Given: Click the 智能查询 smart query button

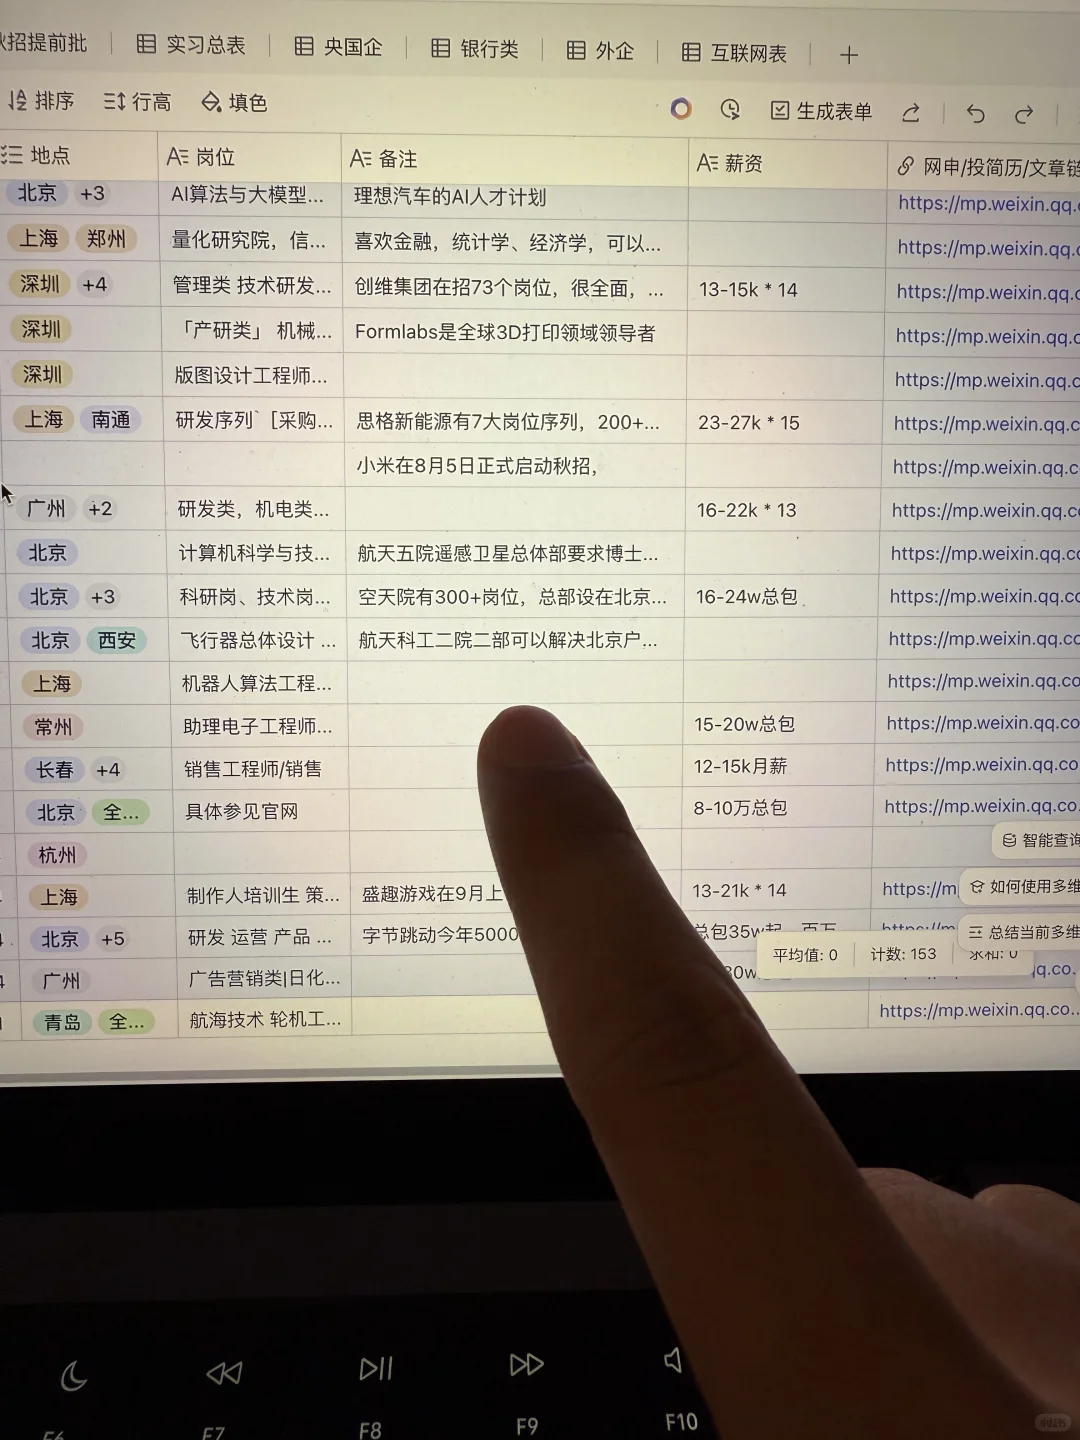Looking at the screenshot, I should tap(1037, 840).
